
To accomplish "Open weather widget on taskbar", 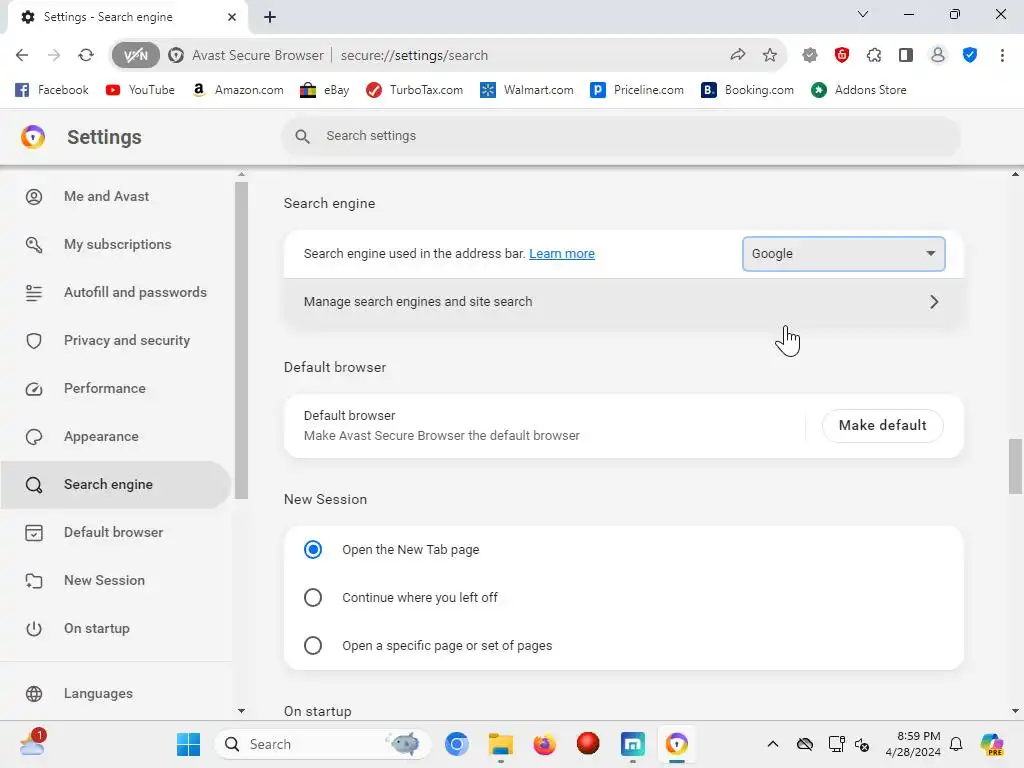I will pyautogui.click(x=32, y=743).
